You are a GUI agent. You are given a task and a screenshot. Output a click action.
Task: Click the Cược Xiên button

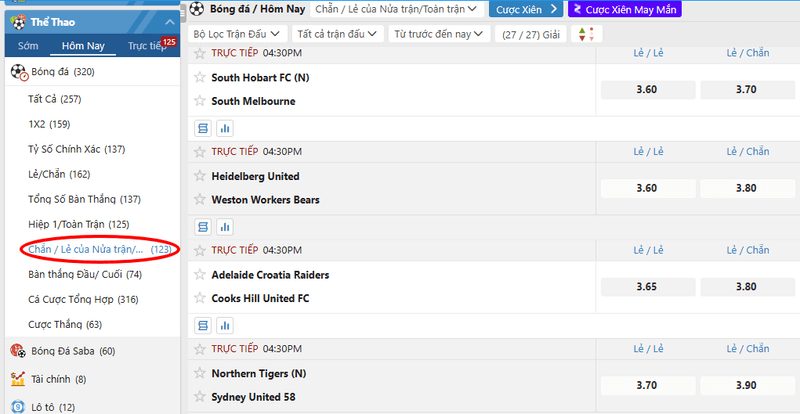[x=526, y=9]
